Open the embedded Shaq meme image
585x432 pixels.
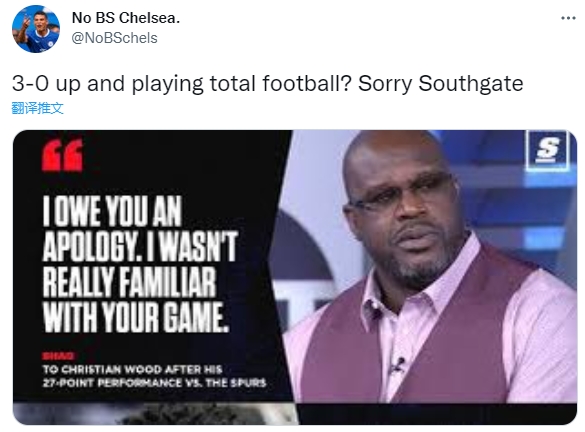pos(295,266)
